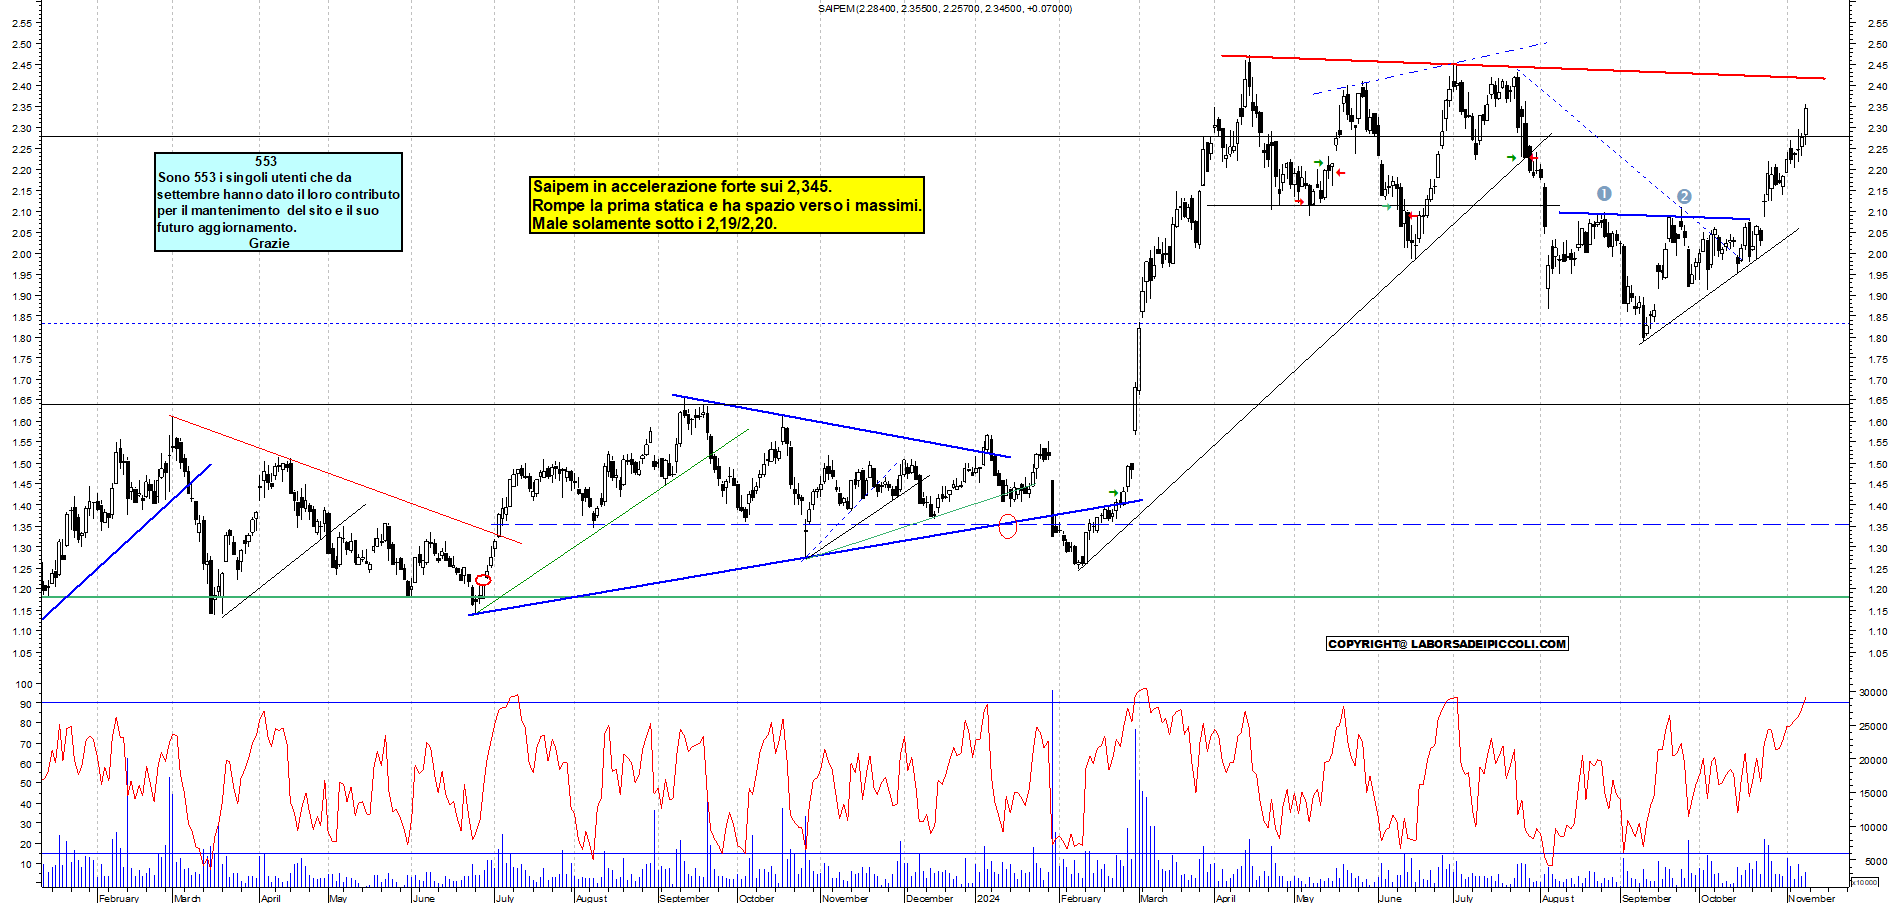Click the "25000" volume axis label

pyautogui.click(x=1873, y=726)
